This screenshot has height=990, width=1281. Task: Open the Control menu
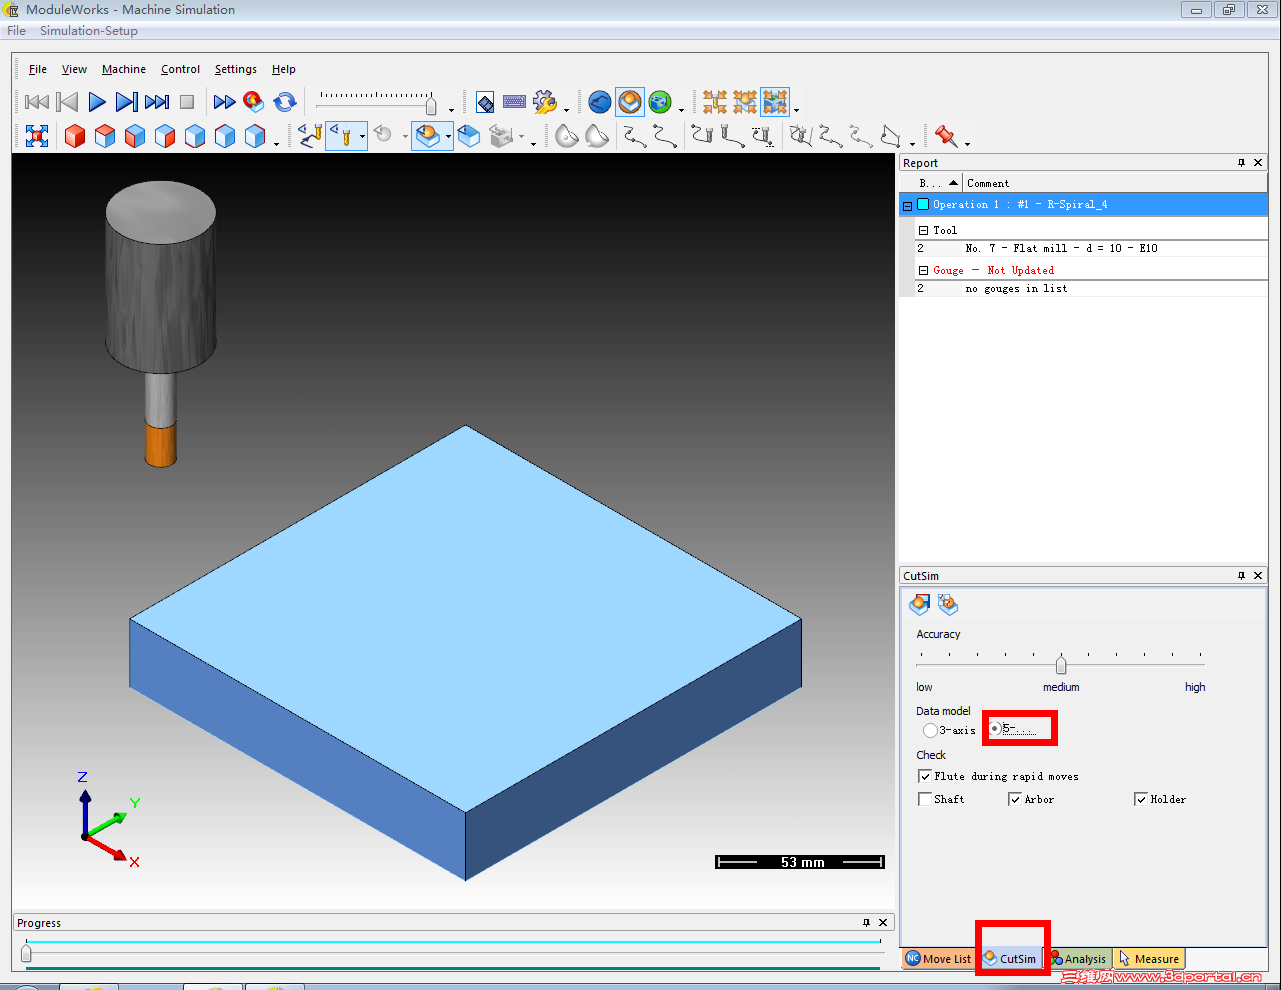tap(180, 69)
